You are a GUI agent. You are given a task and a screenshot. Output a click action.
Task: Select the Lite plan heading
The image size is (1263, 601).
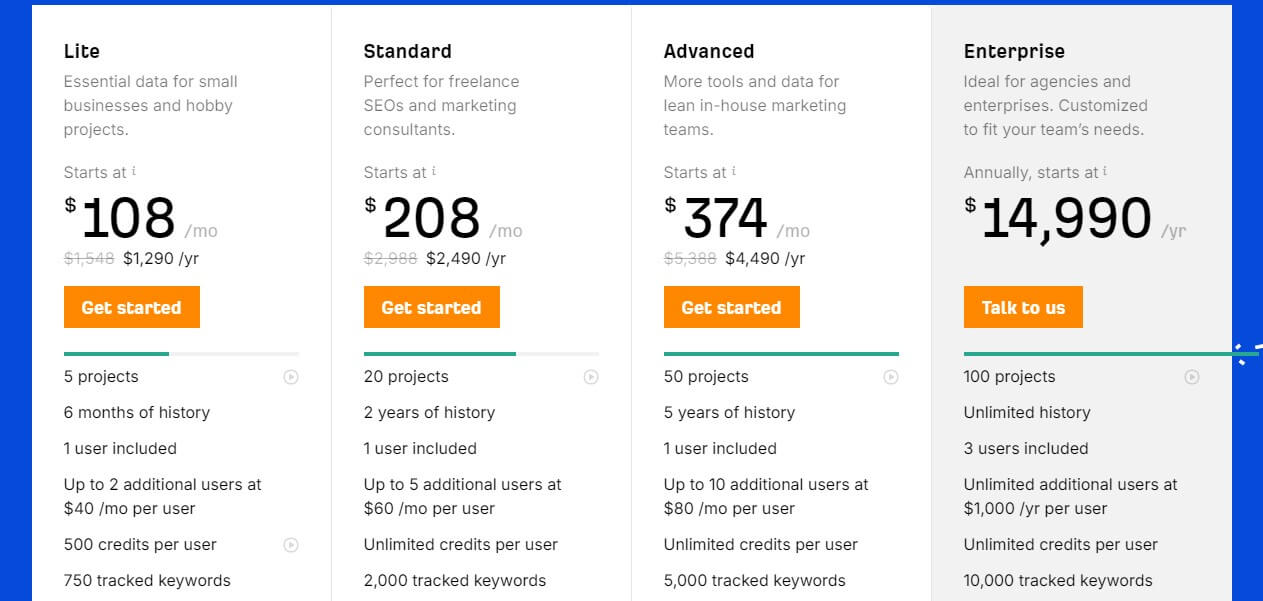click(81, 51)
